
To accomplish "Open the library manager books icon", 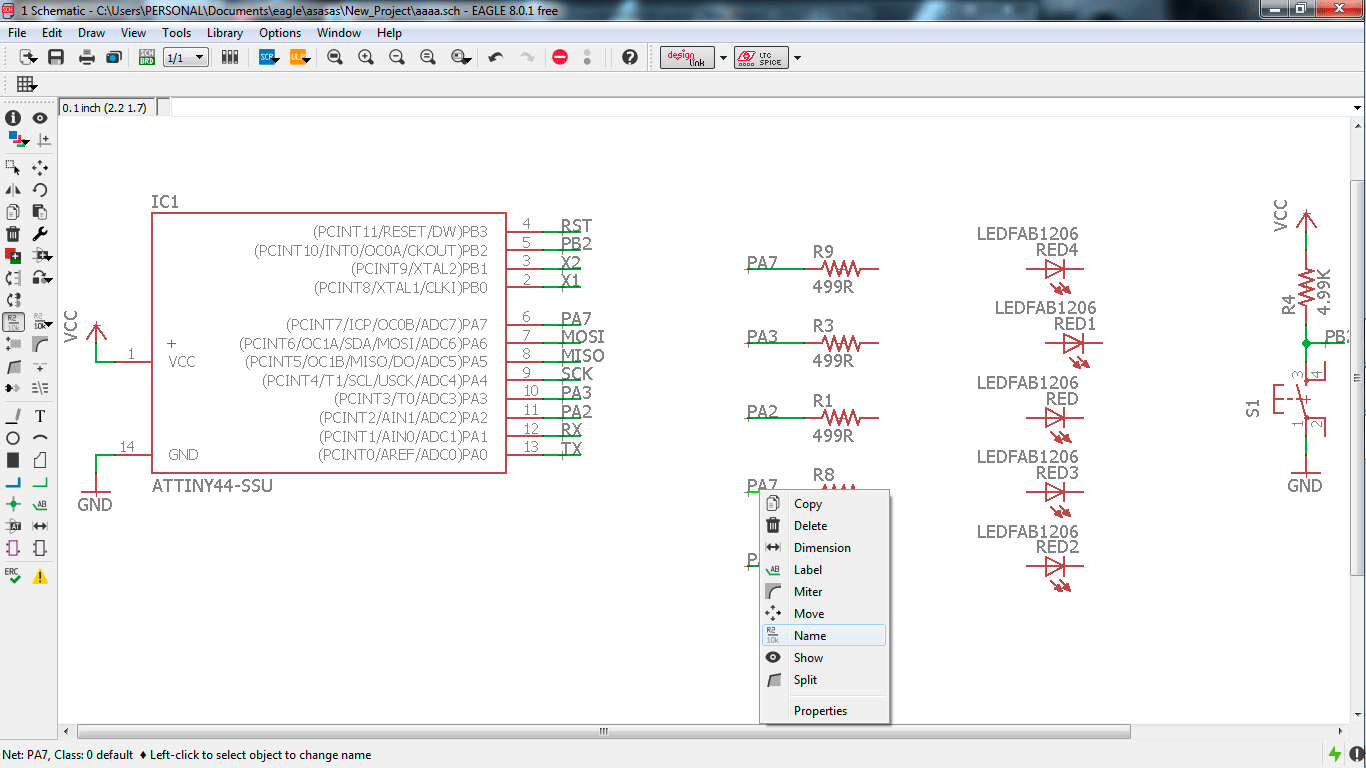I will [230, 57].
